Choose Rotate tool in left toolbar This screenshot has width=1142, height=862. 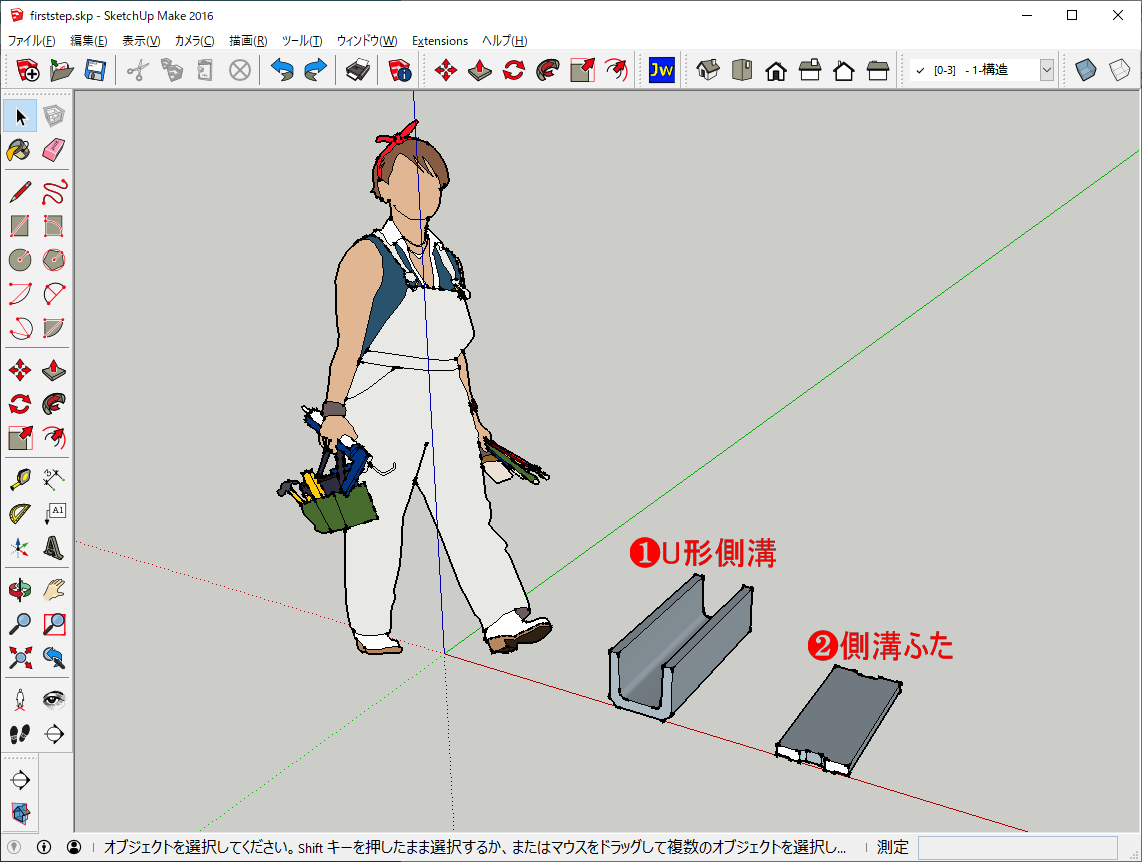(20, 403)
